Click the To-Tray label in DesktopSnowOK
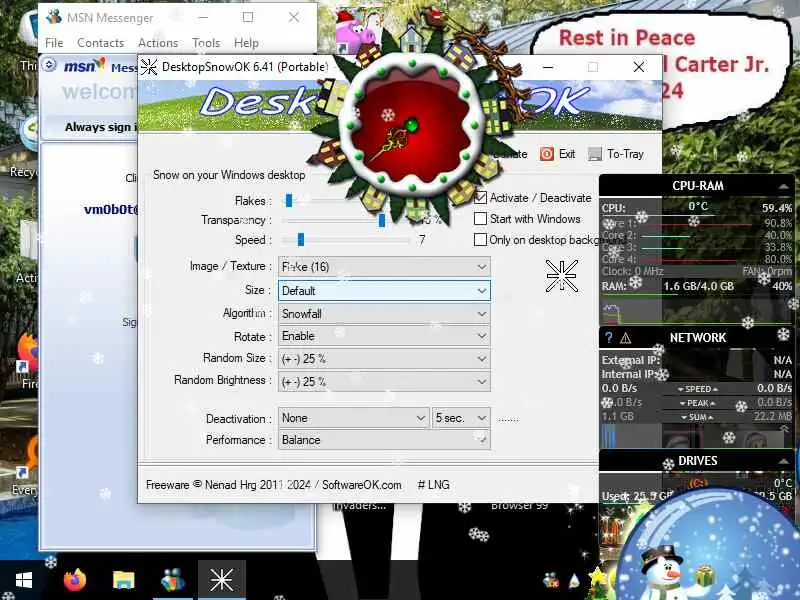This screenshot has width=800, height=600. [625, 154]
